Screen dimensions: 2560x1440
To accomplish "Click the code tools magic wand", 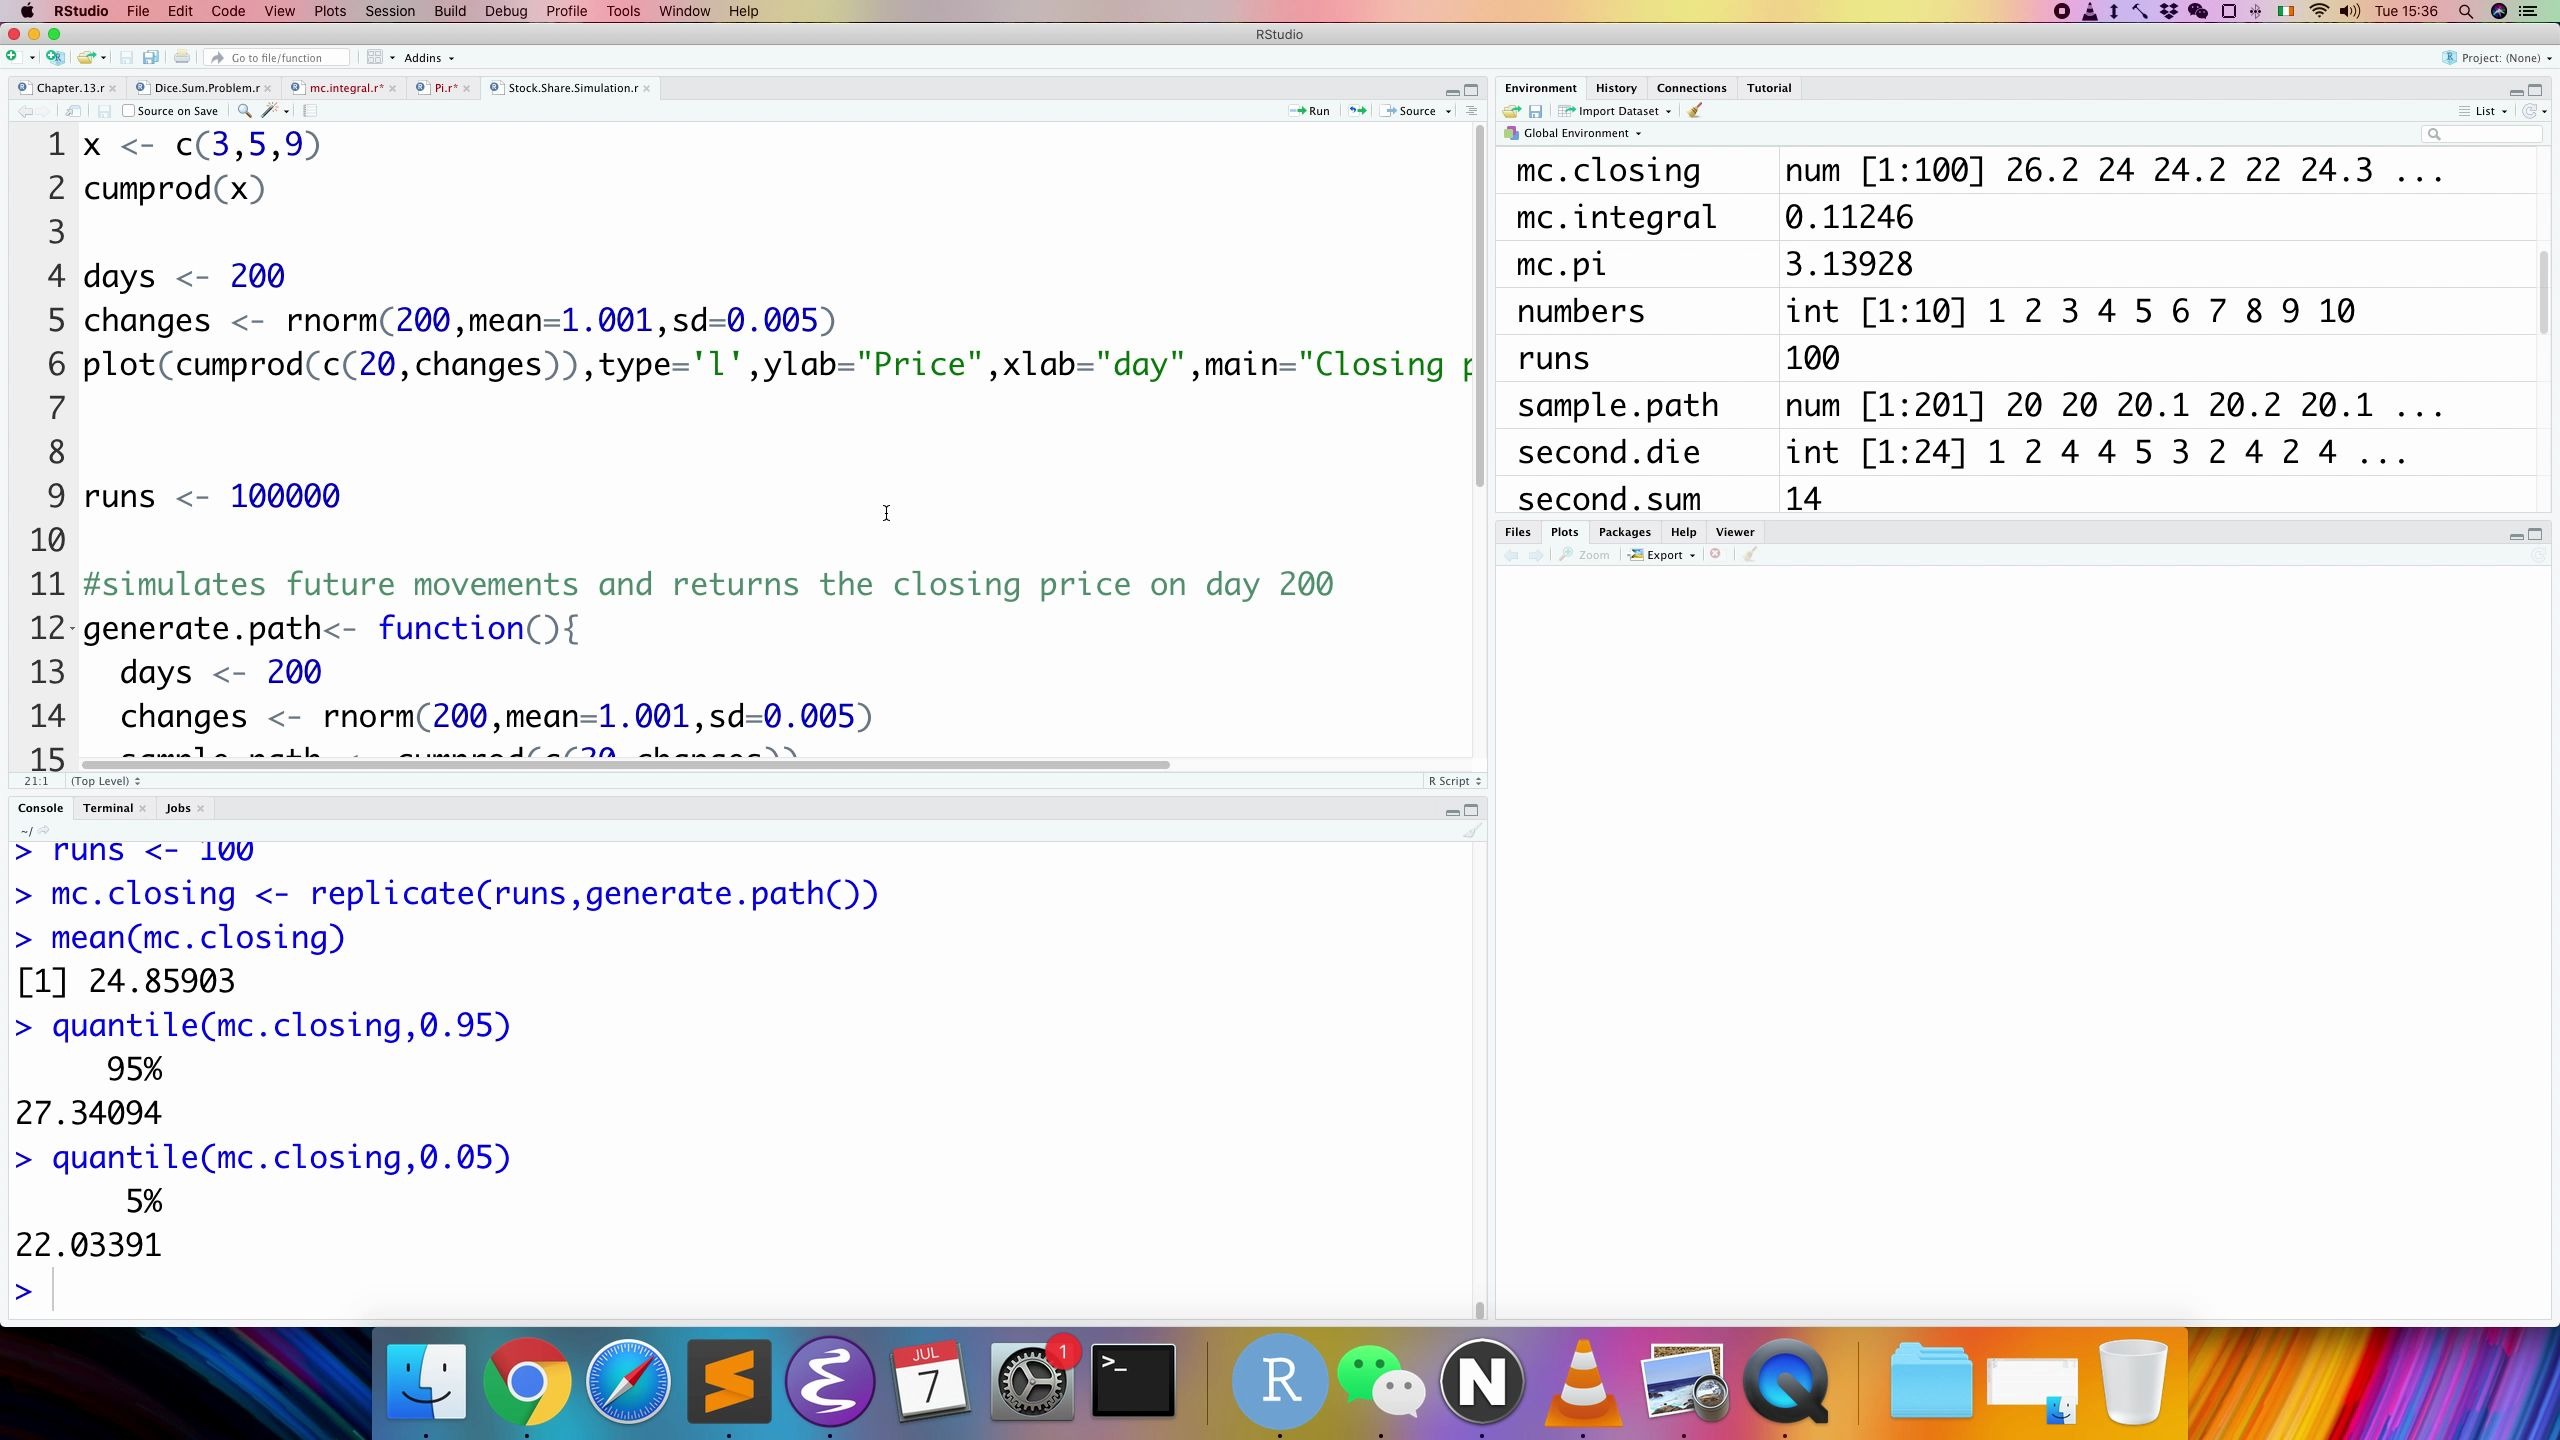I will tap(268, 111).
